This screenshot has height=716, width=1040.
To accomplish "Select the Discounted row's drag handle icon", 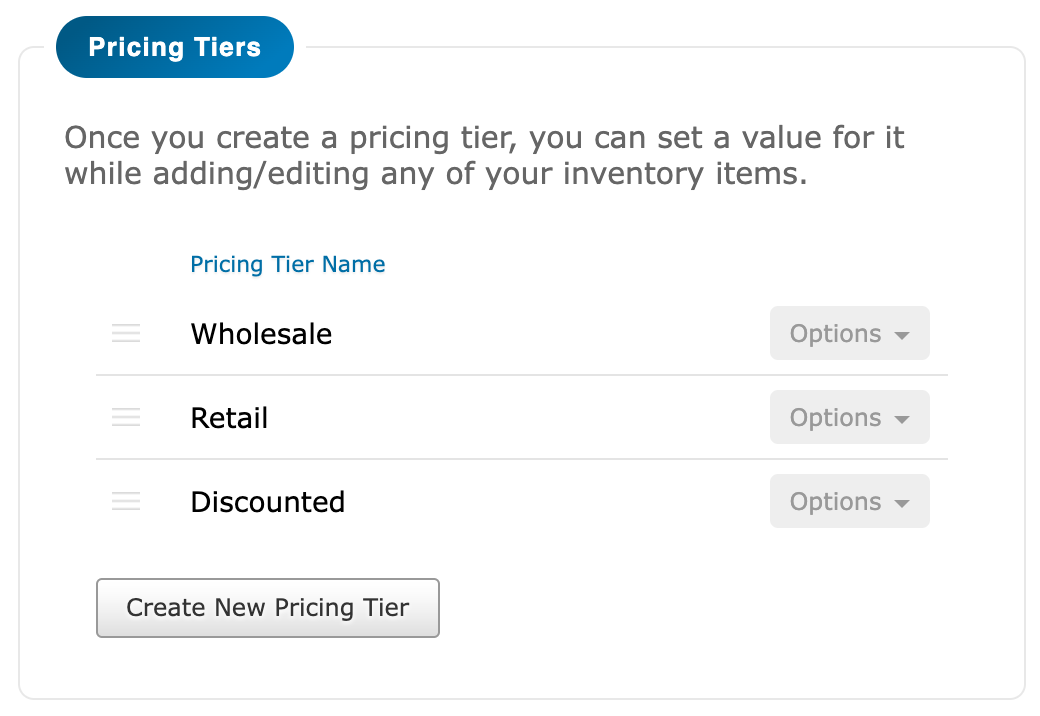I will [126, 502].
